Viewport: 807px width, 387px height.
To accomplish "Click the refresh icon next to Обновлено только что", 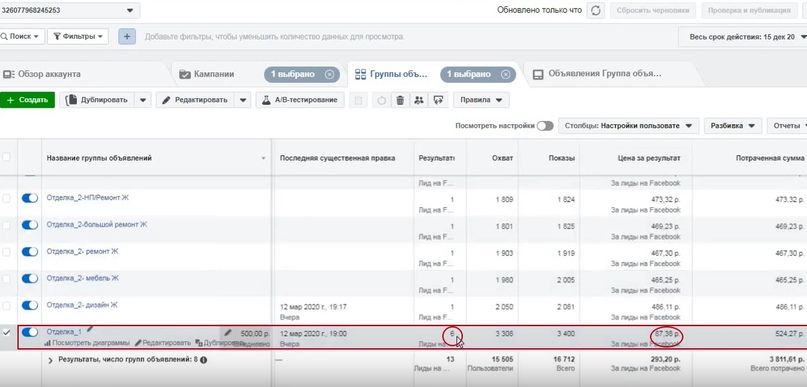I will [x=595, y=10].
